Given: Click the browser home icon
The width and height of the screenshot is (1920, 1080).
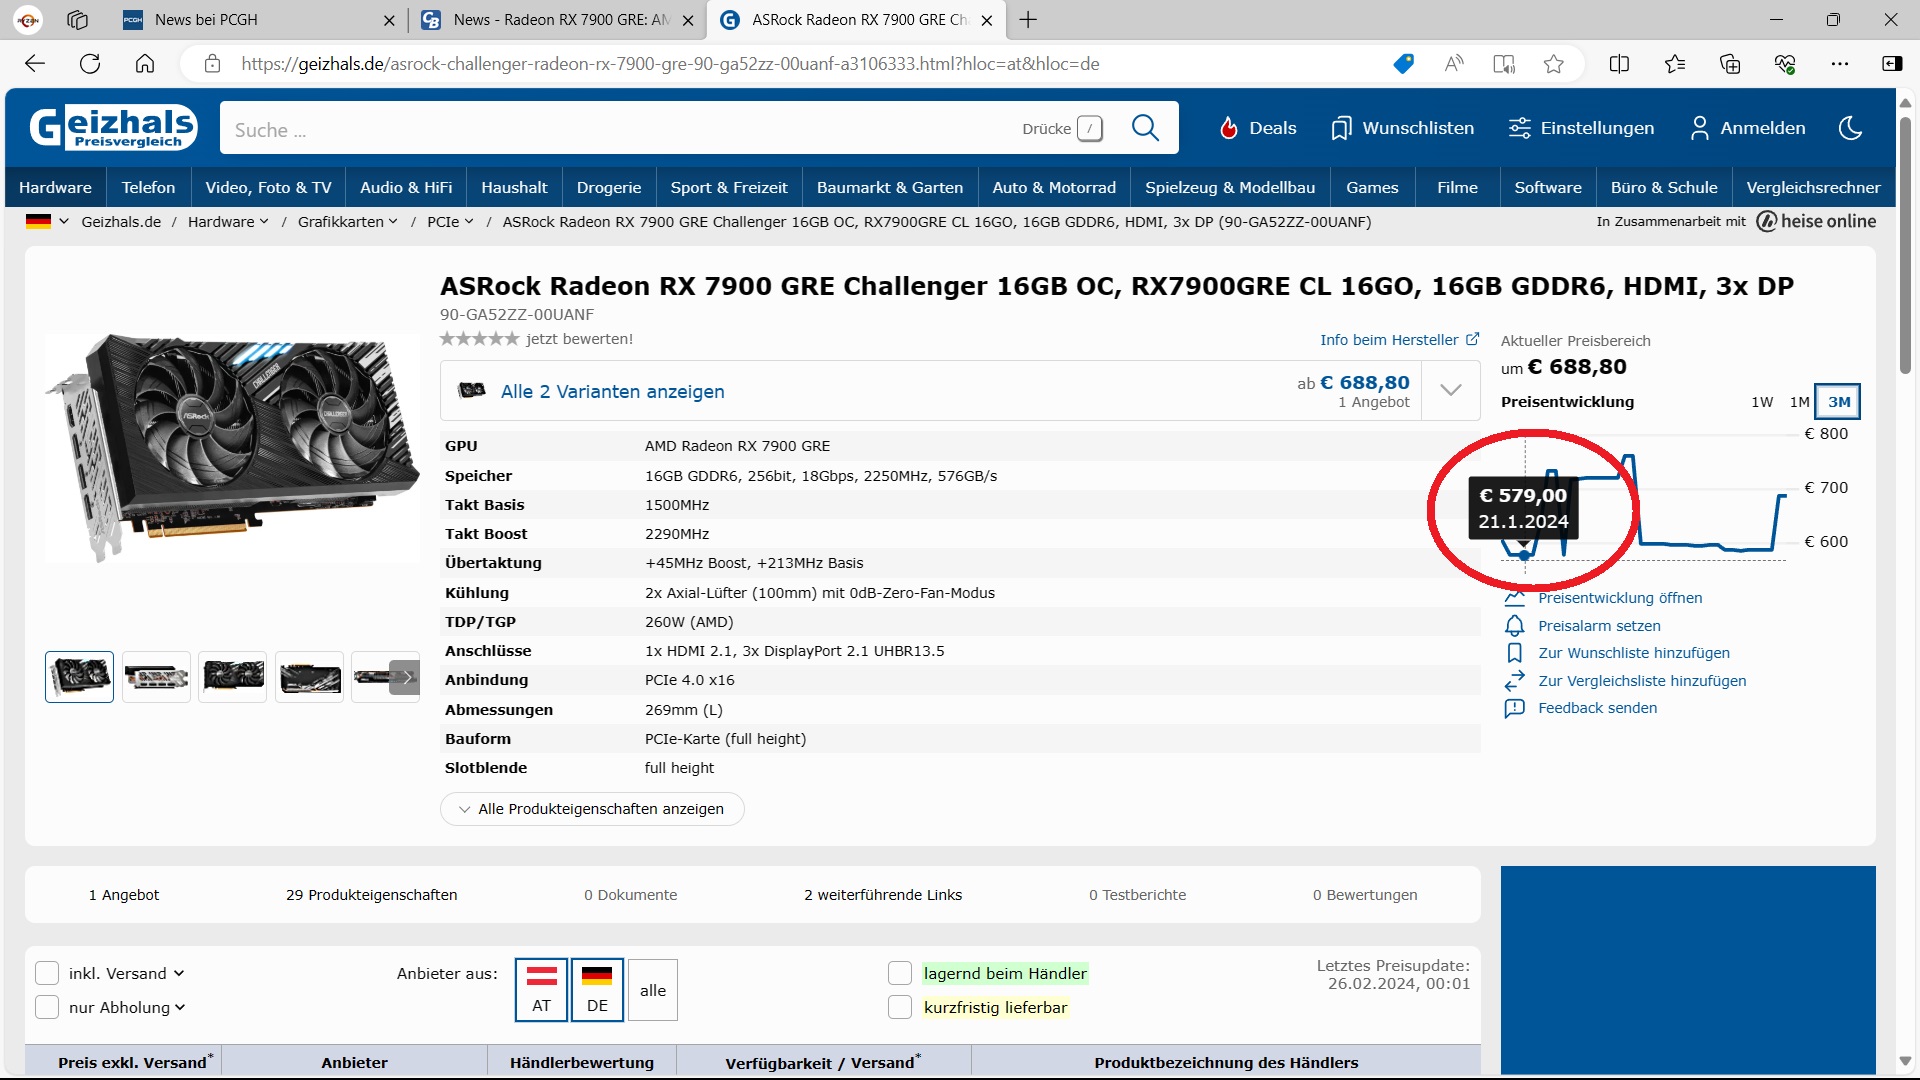Looking at the screenshot, I should [x=145, y=64].
